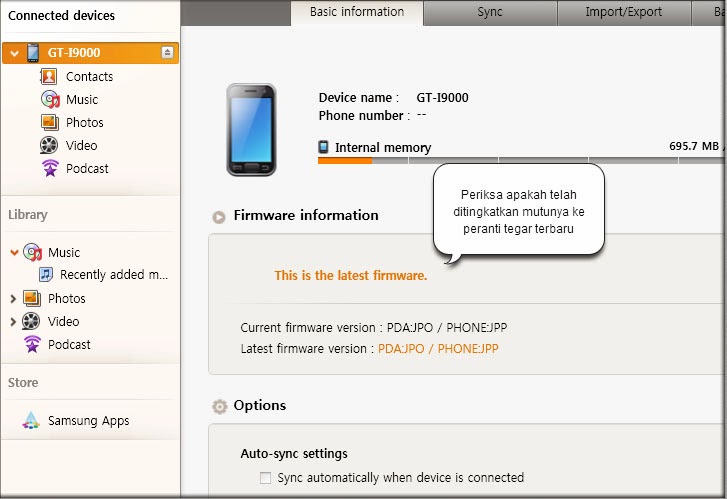Switch to the Sync tab
The height and width of the screenshot is (499, 727).
coord(490,13)
